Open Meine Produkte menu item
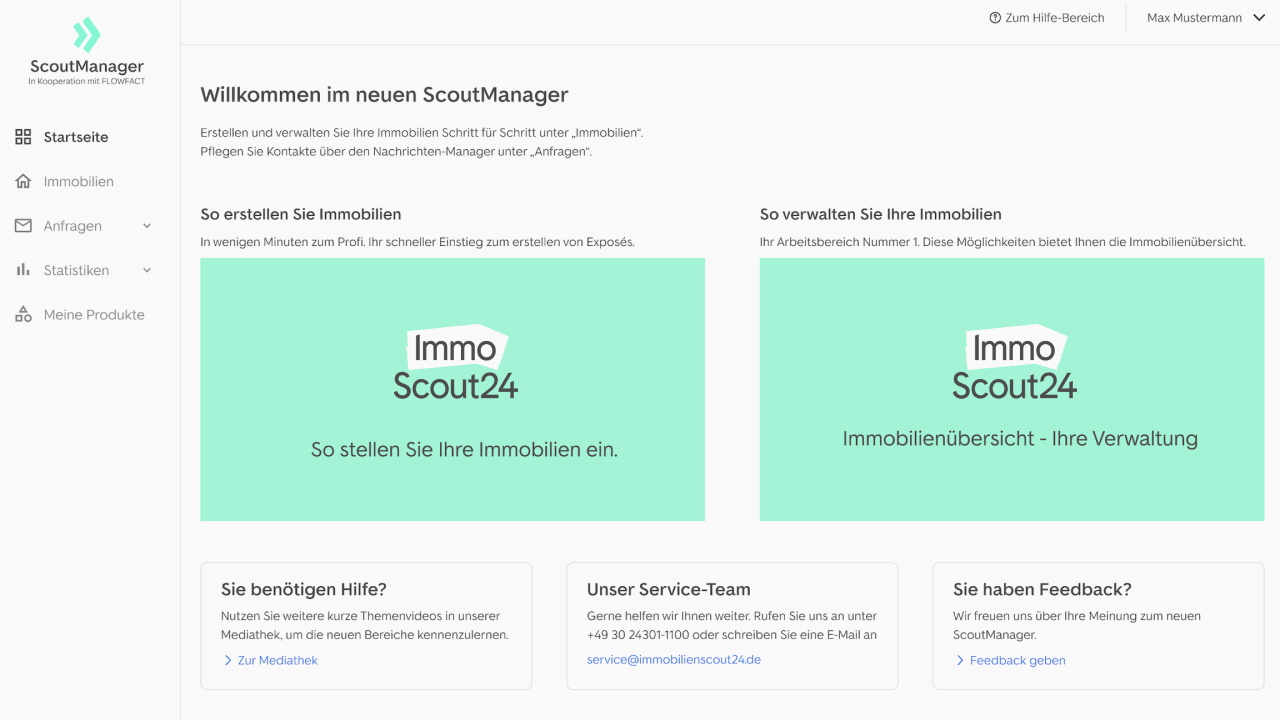Screen dimensions: 1280x720 click(94, 315)
